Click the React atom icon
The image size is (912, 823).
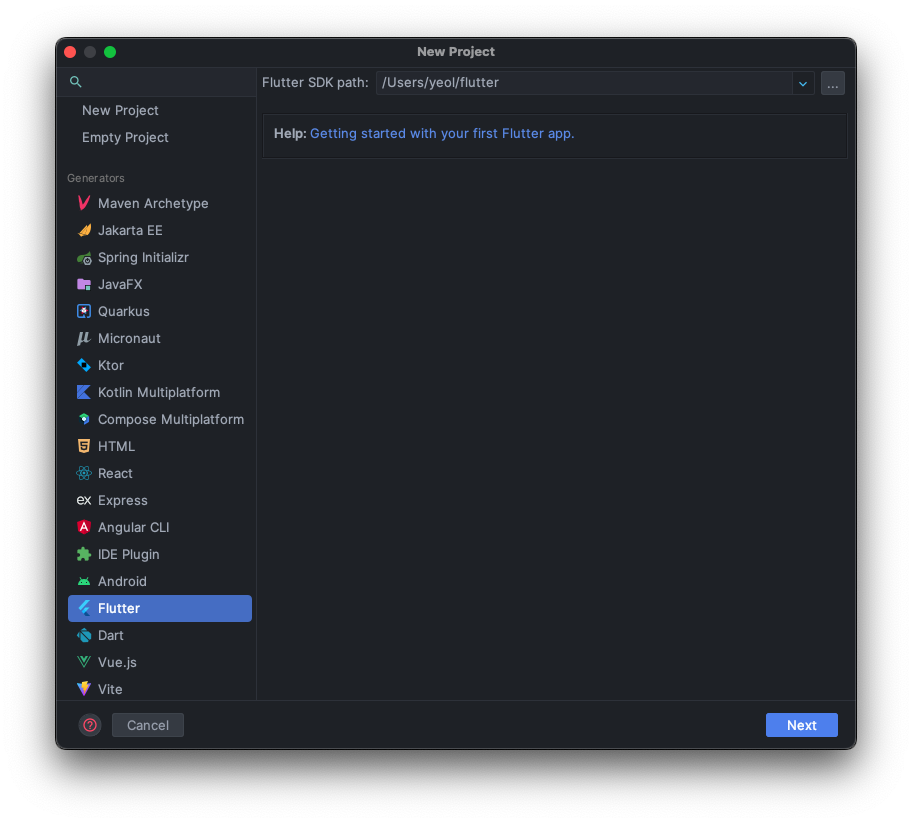pos(84,473)
